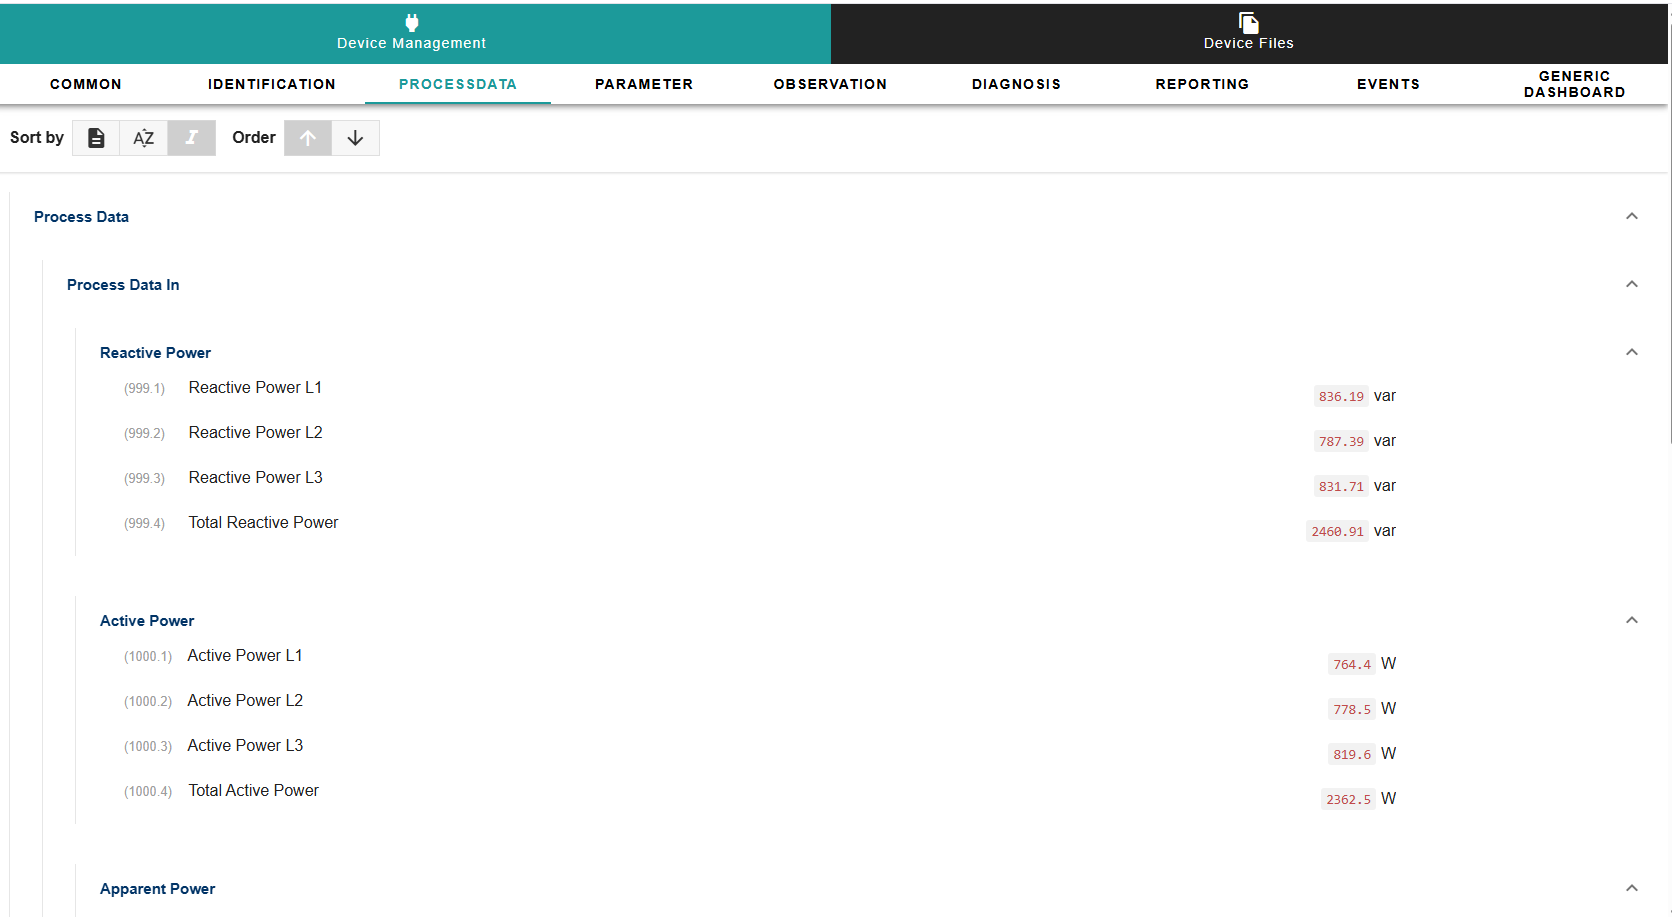This screenshot has height=917, width=1672.
Task: Open the Generic Dashboard tab
Action: (x=1574, y=84)
